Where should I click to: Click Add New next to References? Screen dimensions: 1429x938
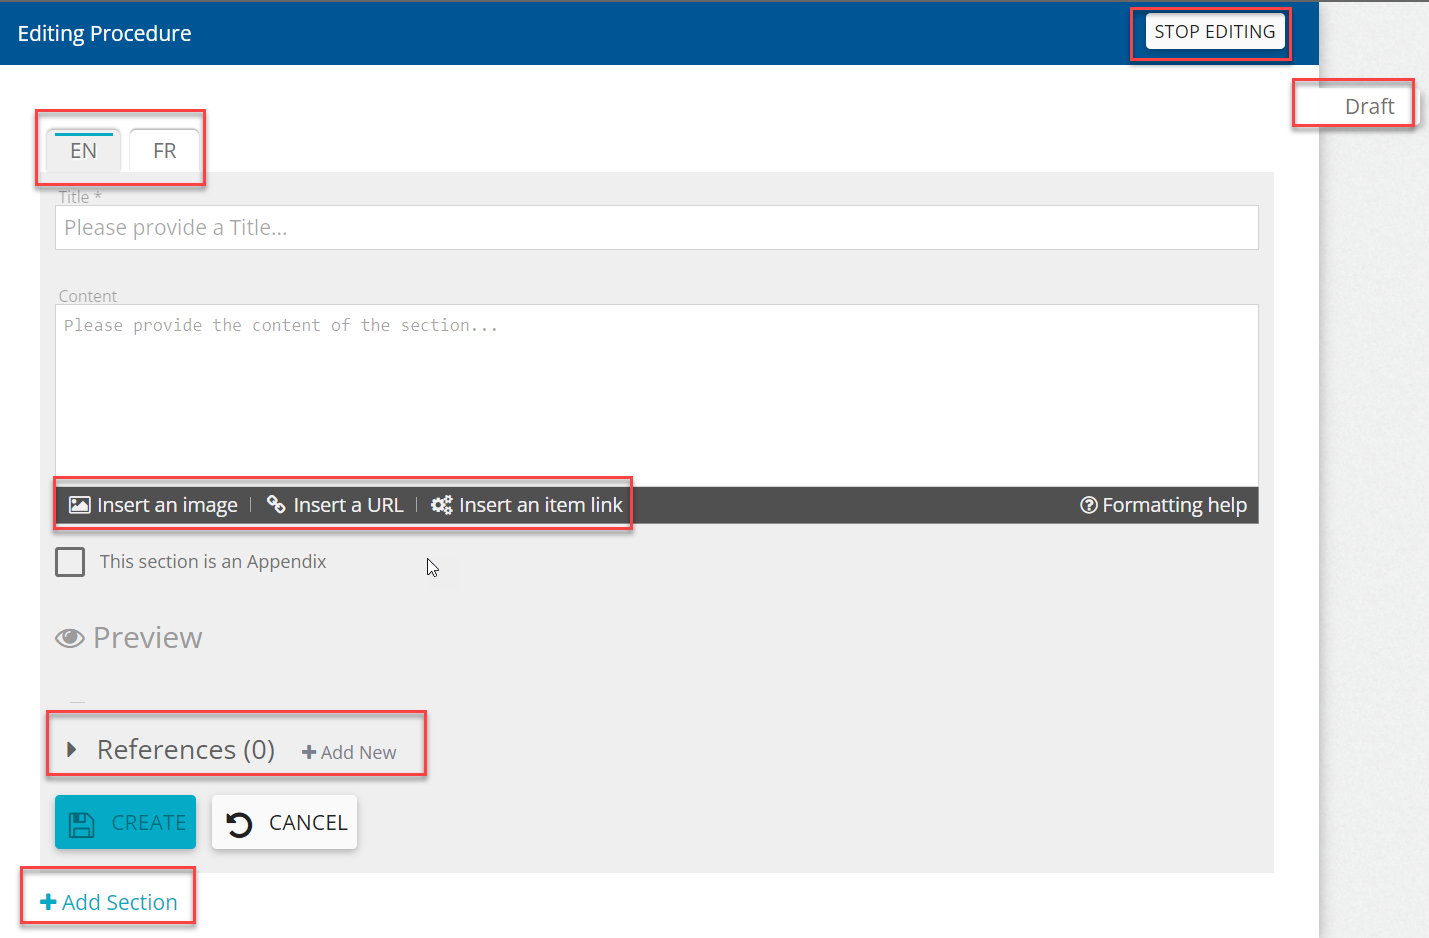tap(349, 752)
